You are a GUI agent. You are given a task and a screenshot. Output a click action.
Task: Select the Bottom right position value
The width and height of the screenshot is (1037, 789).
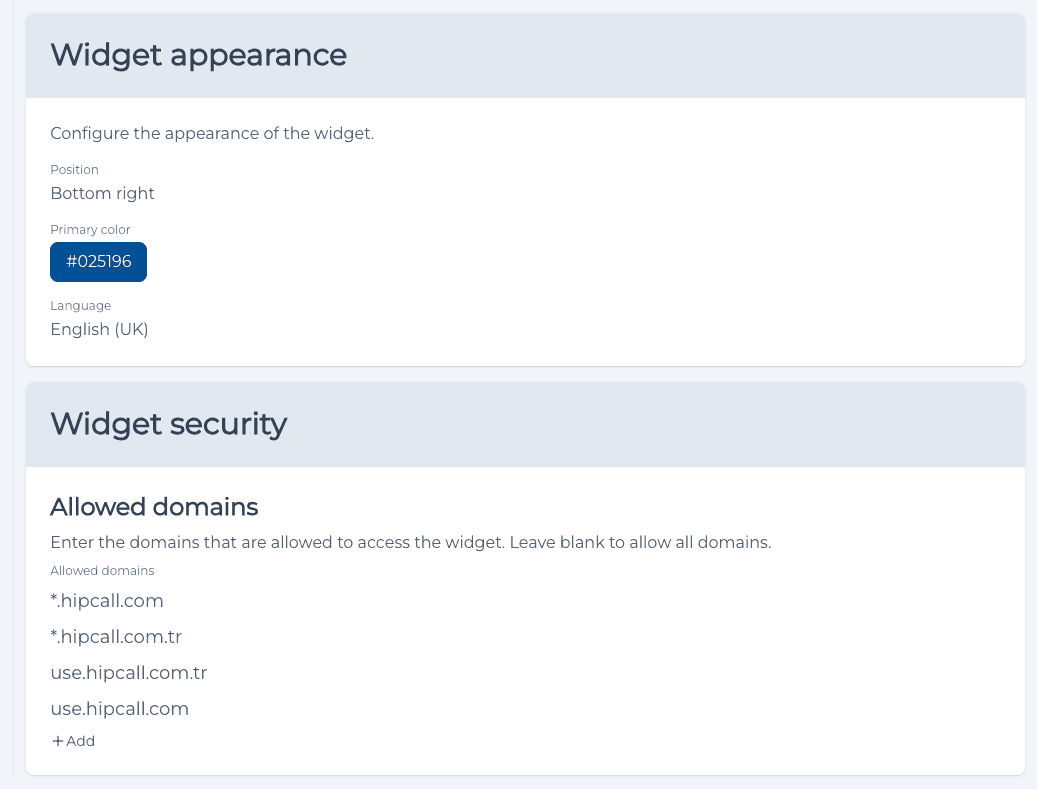tap(103, 193)
